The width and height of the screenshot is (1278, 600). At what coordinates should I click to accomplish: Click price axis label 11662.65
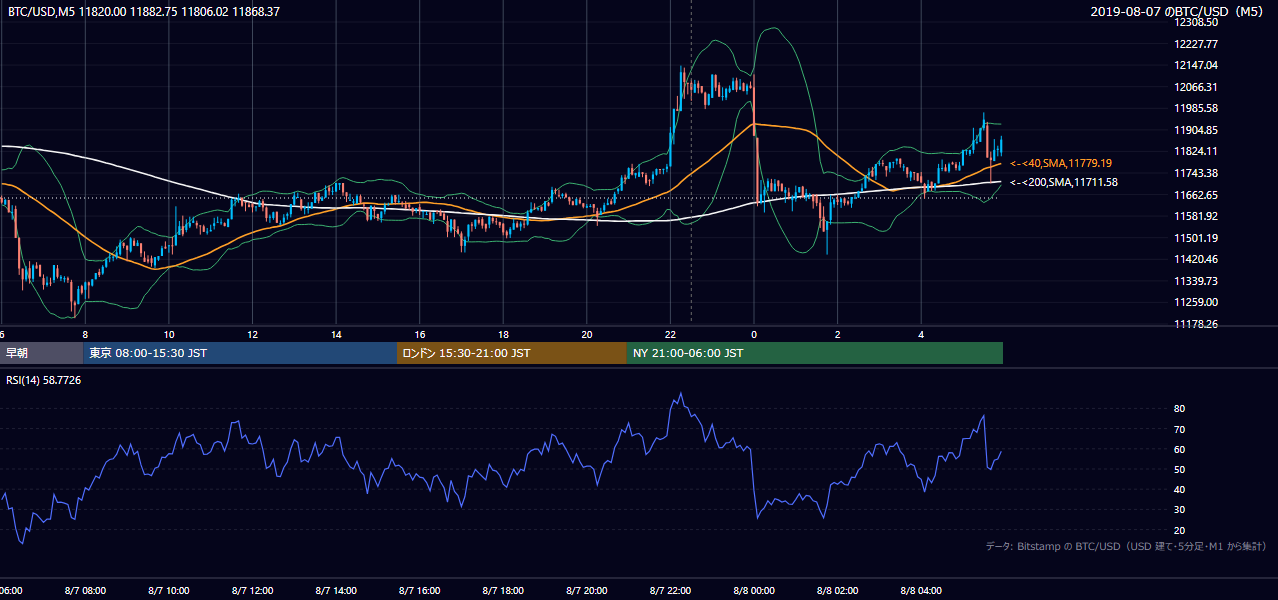click(1196, 195)
